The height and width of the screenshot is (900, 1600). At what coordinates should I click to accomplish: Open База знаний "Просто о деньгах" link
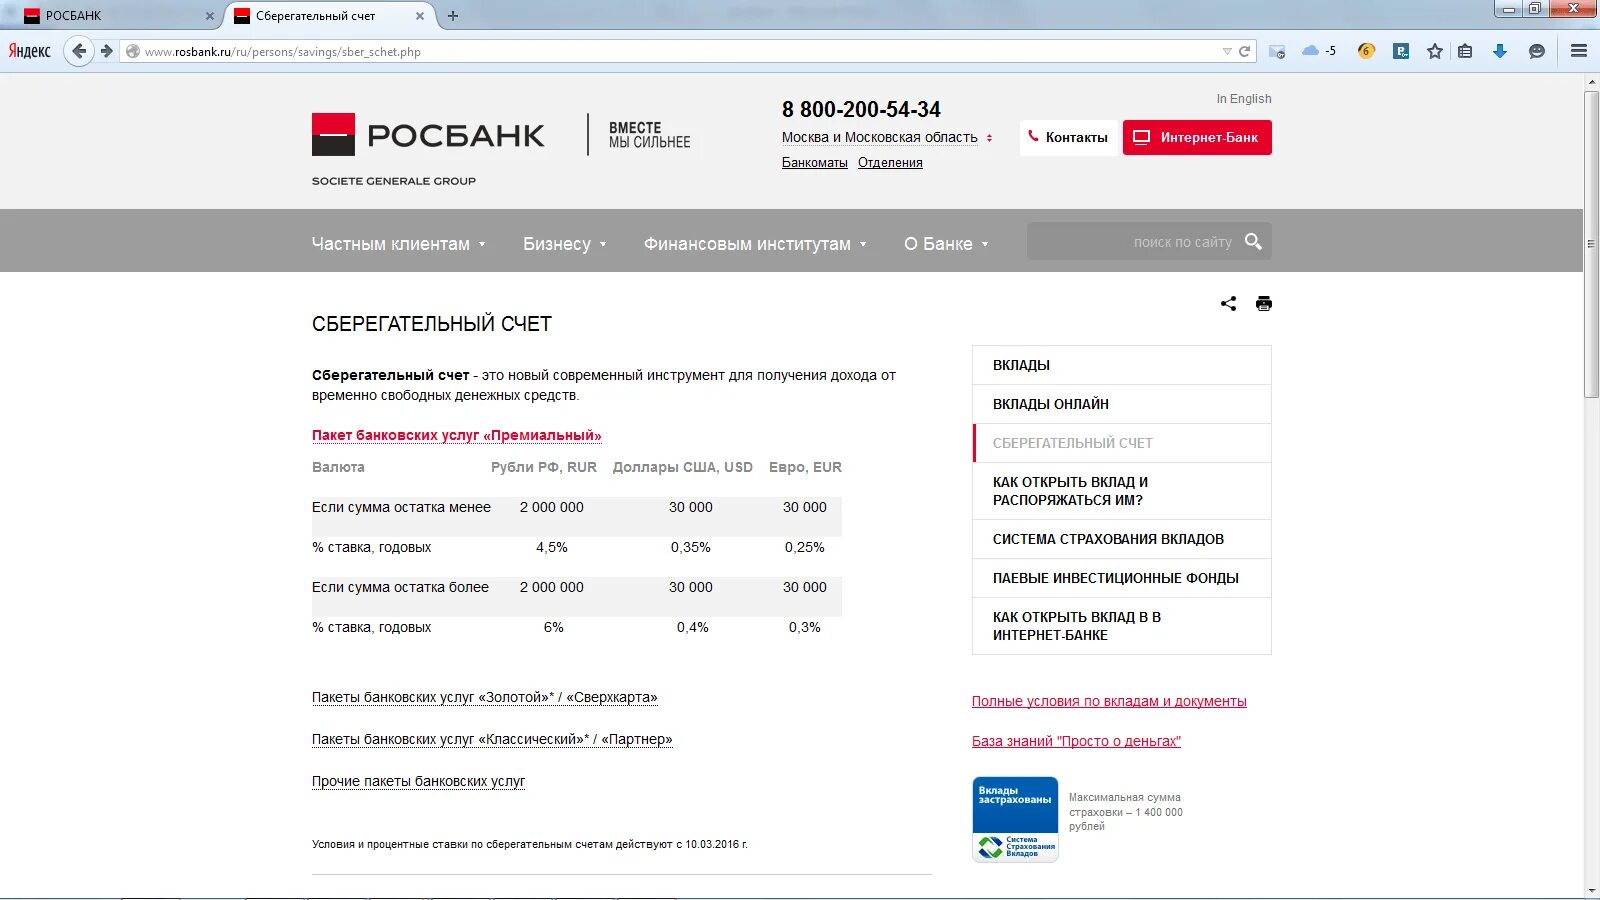[x=1076, y=742]
